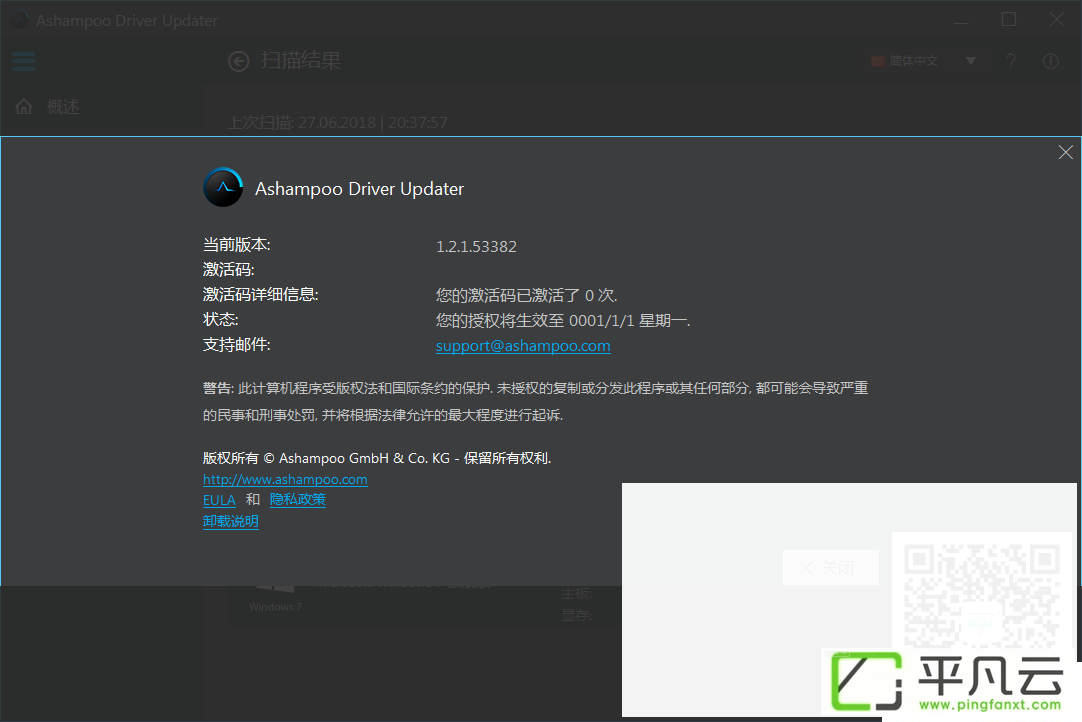Viewport: 1082px width, 722px height.
Task: Click the 支持邮件 label
Action: (237, 344)
